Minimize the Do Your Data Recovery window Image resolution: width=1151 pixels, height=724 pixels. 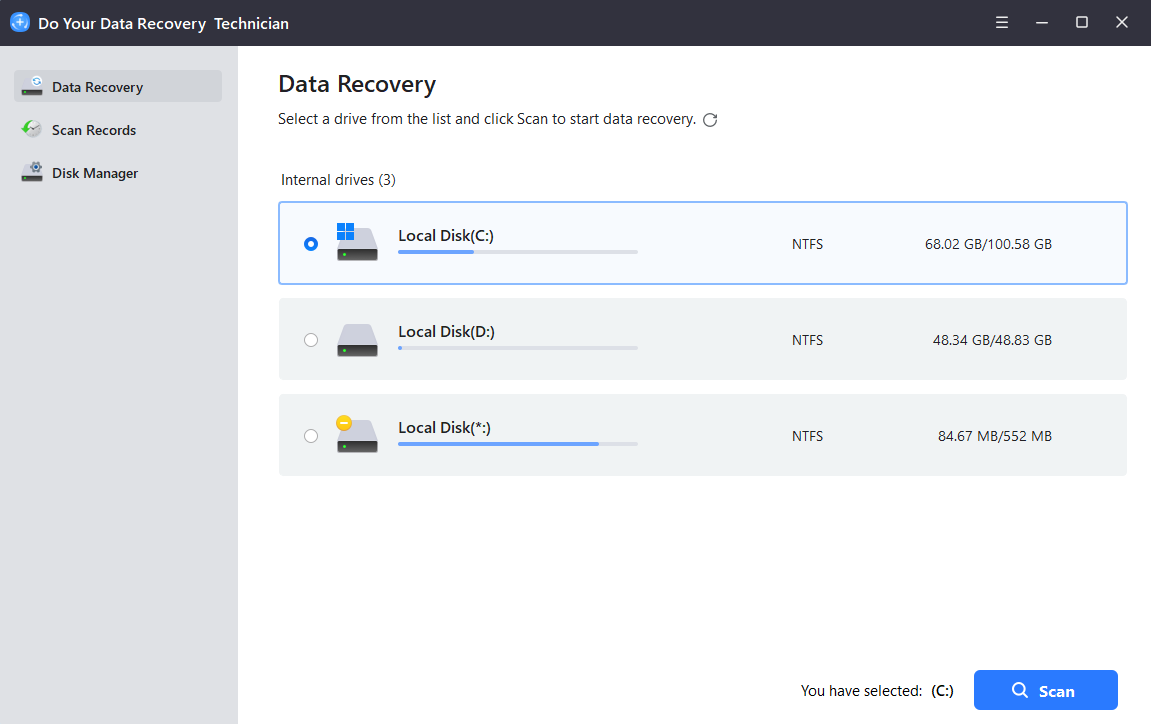(x=1042, y=23)
